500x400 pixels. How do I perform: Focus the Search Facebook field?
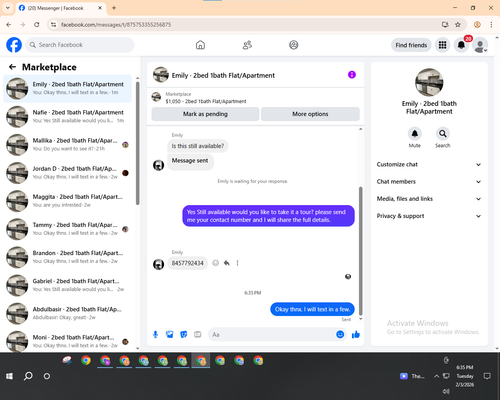80,45
